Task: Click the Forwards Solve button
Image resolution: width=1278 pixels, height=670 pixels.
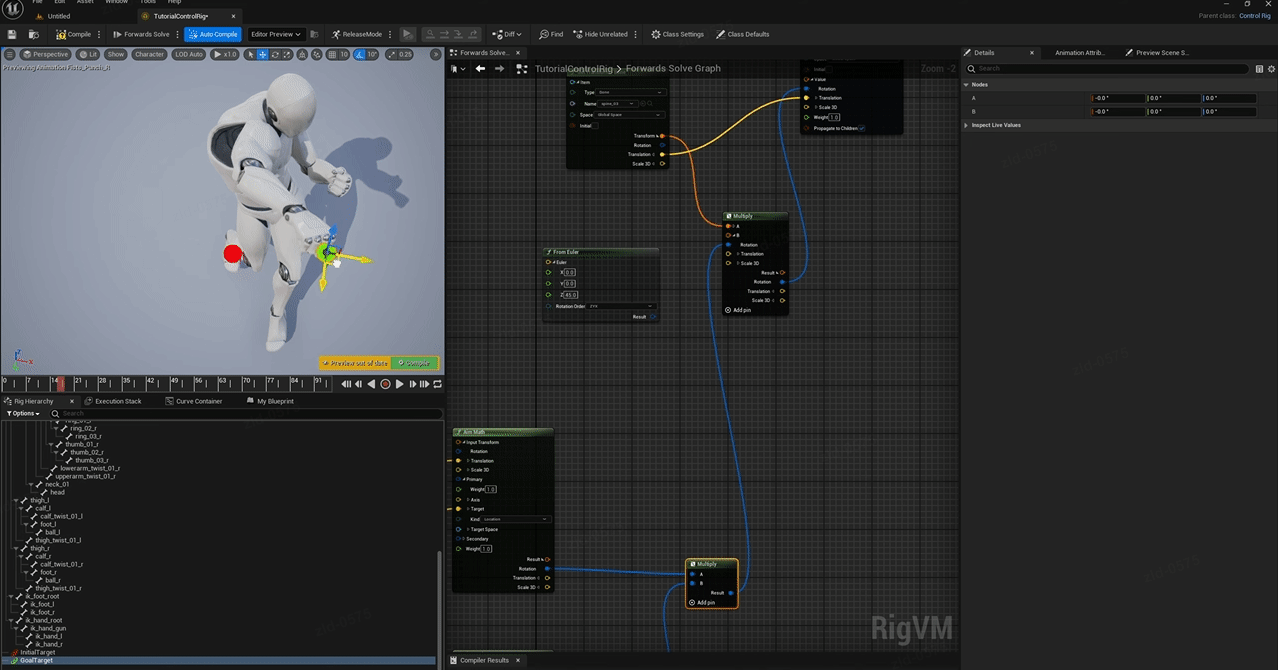Action: (x=141, y=34)
